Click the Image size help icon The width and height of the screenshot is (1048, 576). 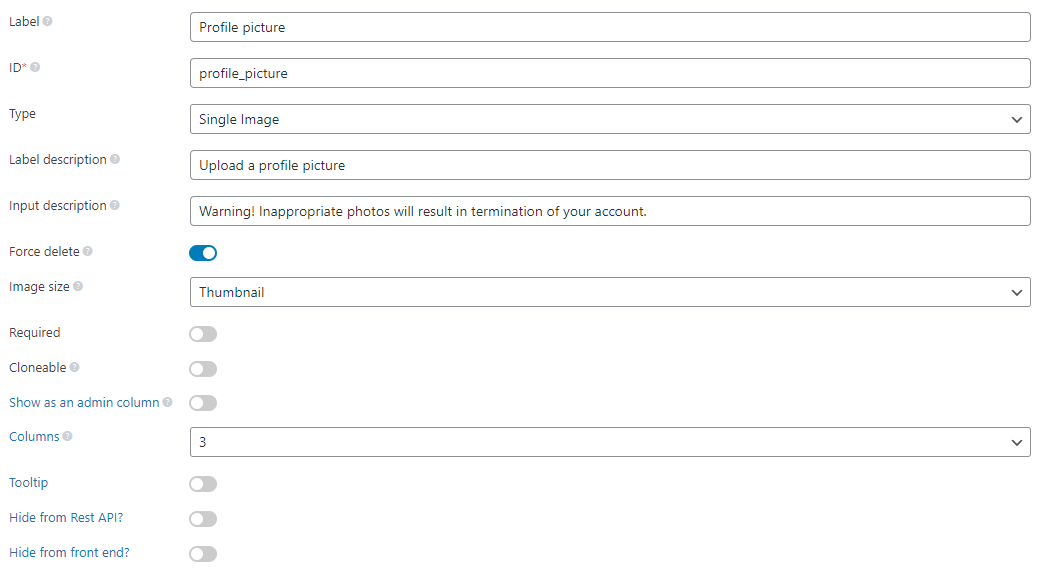click(78, 287)
